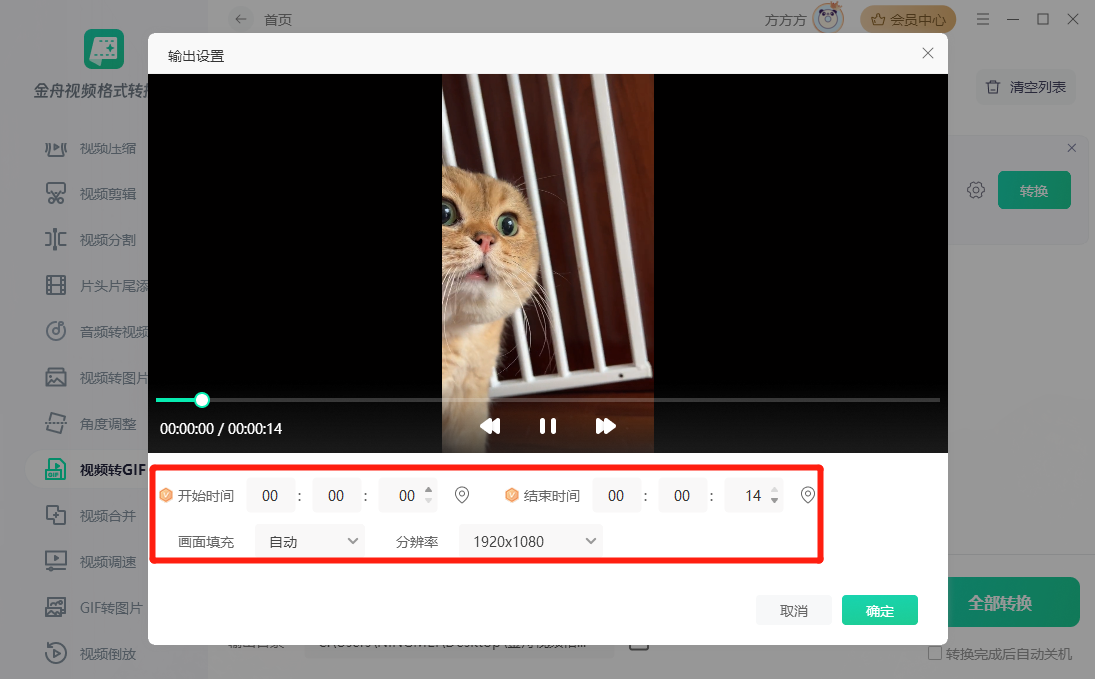Click 清空列表 to clear the list

pyautogui.click(x=1025, y=87)
